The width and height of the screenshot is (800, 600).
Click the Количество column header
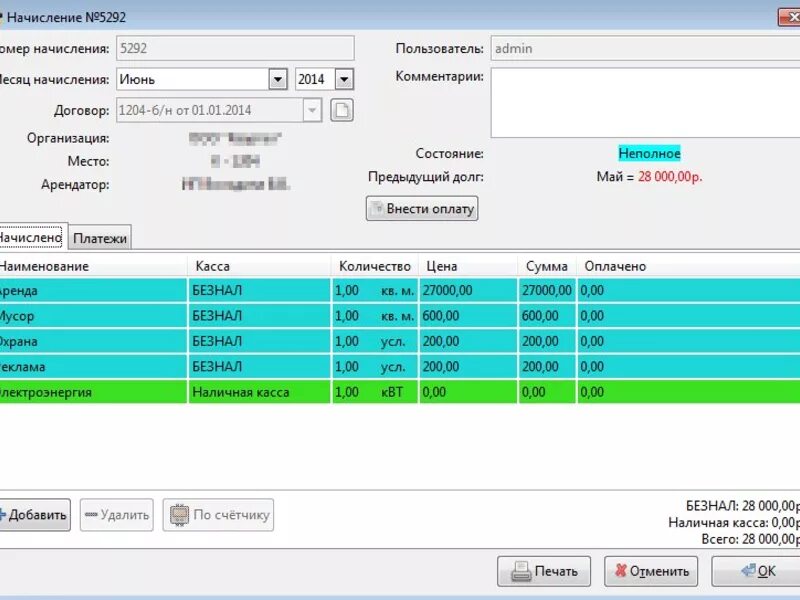point(375,266)
